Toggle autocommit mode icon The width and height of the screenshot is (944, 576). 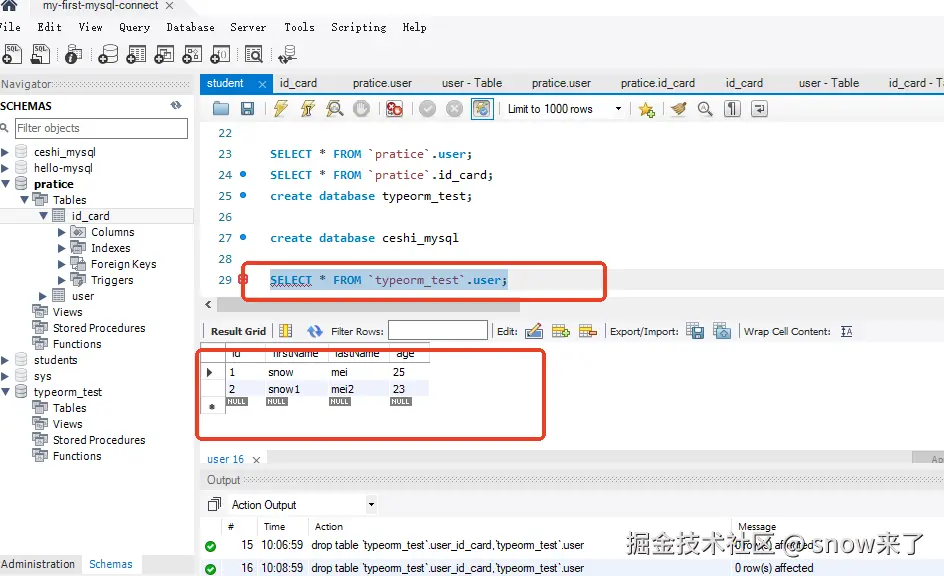[x=482, y=109]
